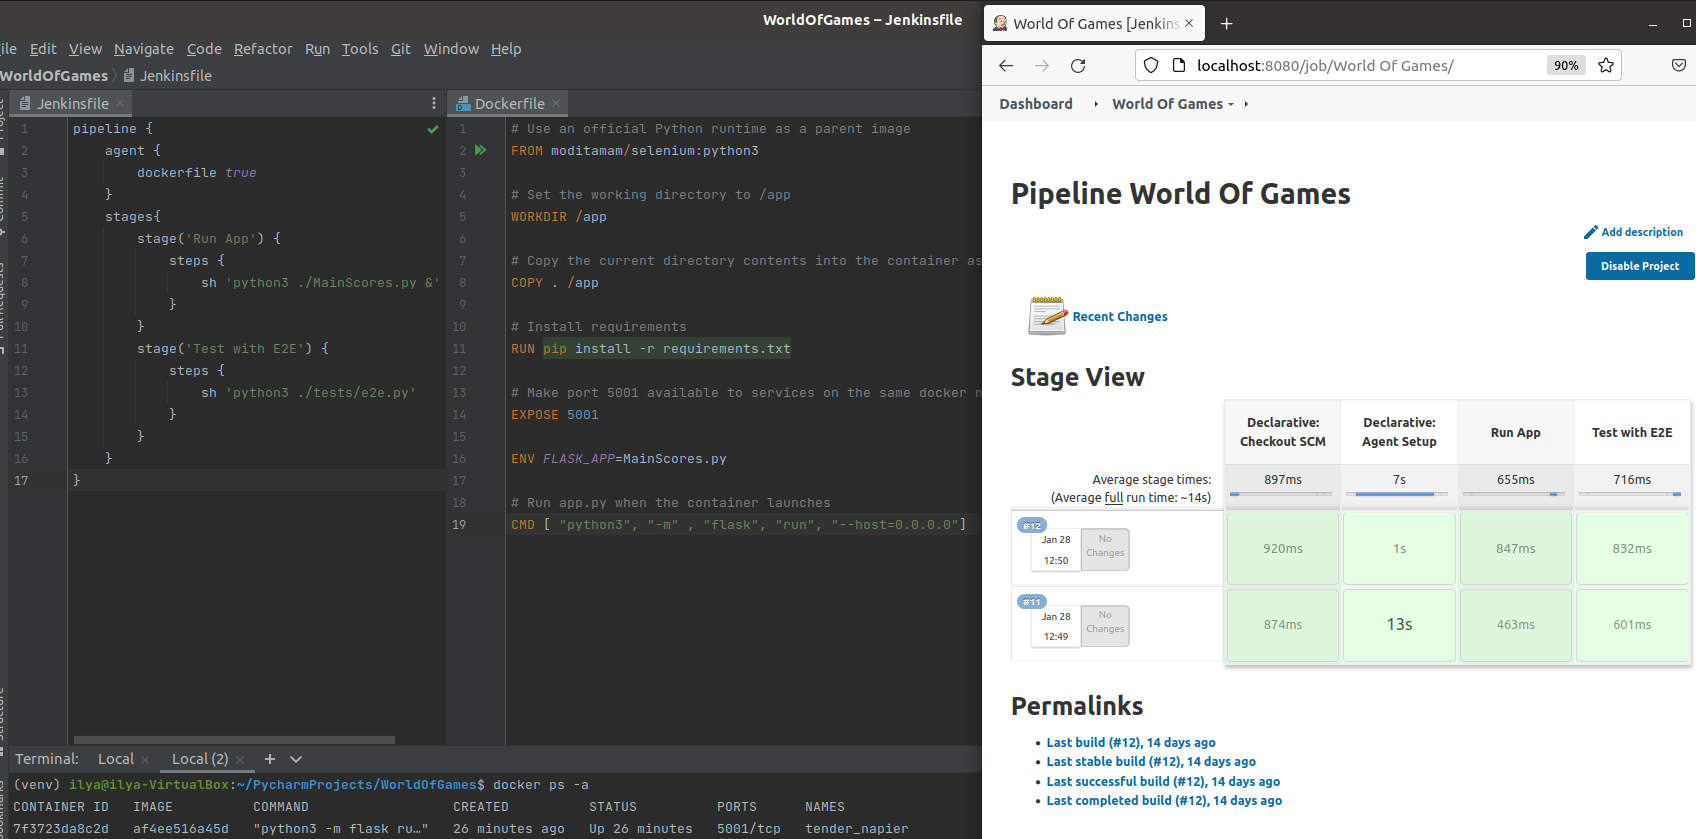Open the Help menu
The width and height of the screenshot is (1696, 839).
pyautogui.click(x=506, y=49)
